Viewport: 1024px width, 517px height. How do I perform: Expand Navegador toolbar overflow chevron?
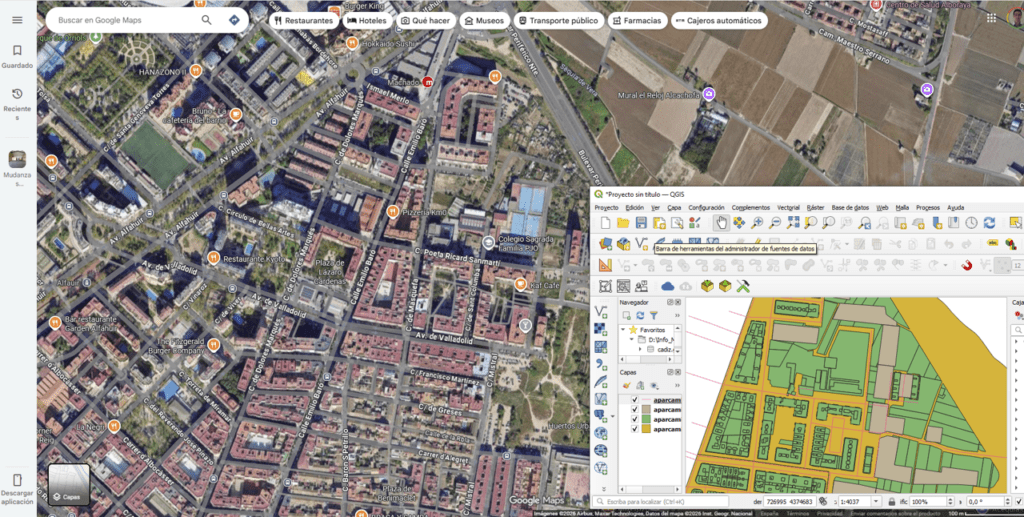[x=677, y=315]
